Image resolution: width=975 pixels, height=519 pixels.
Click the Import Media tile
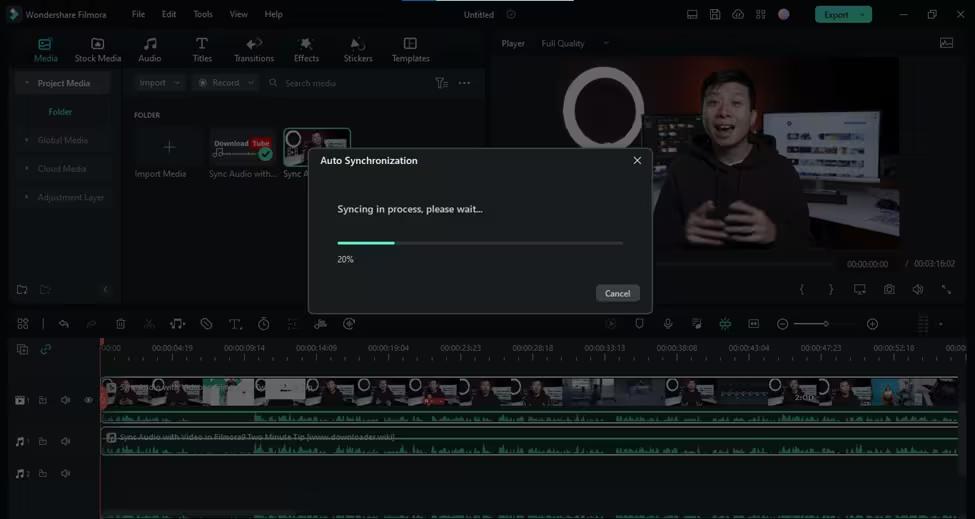click(x=169, y=147)
